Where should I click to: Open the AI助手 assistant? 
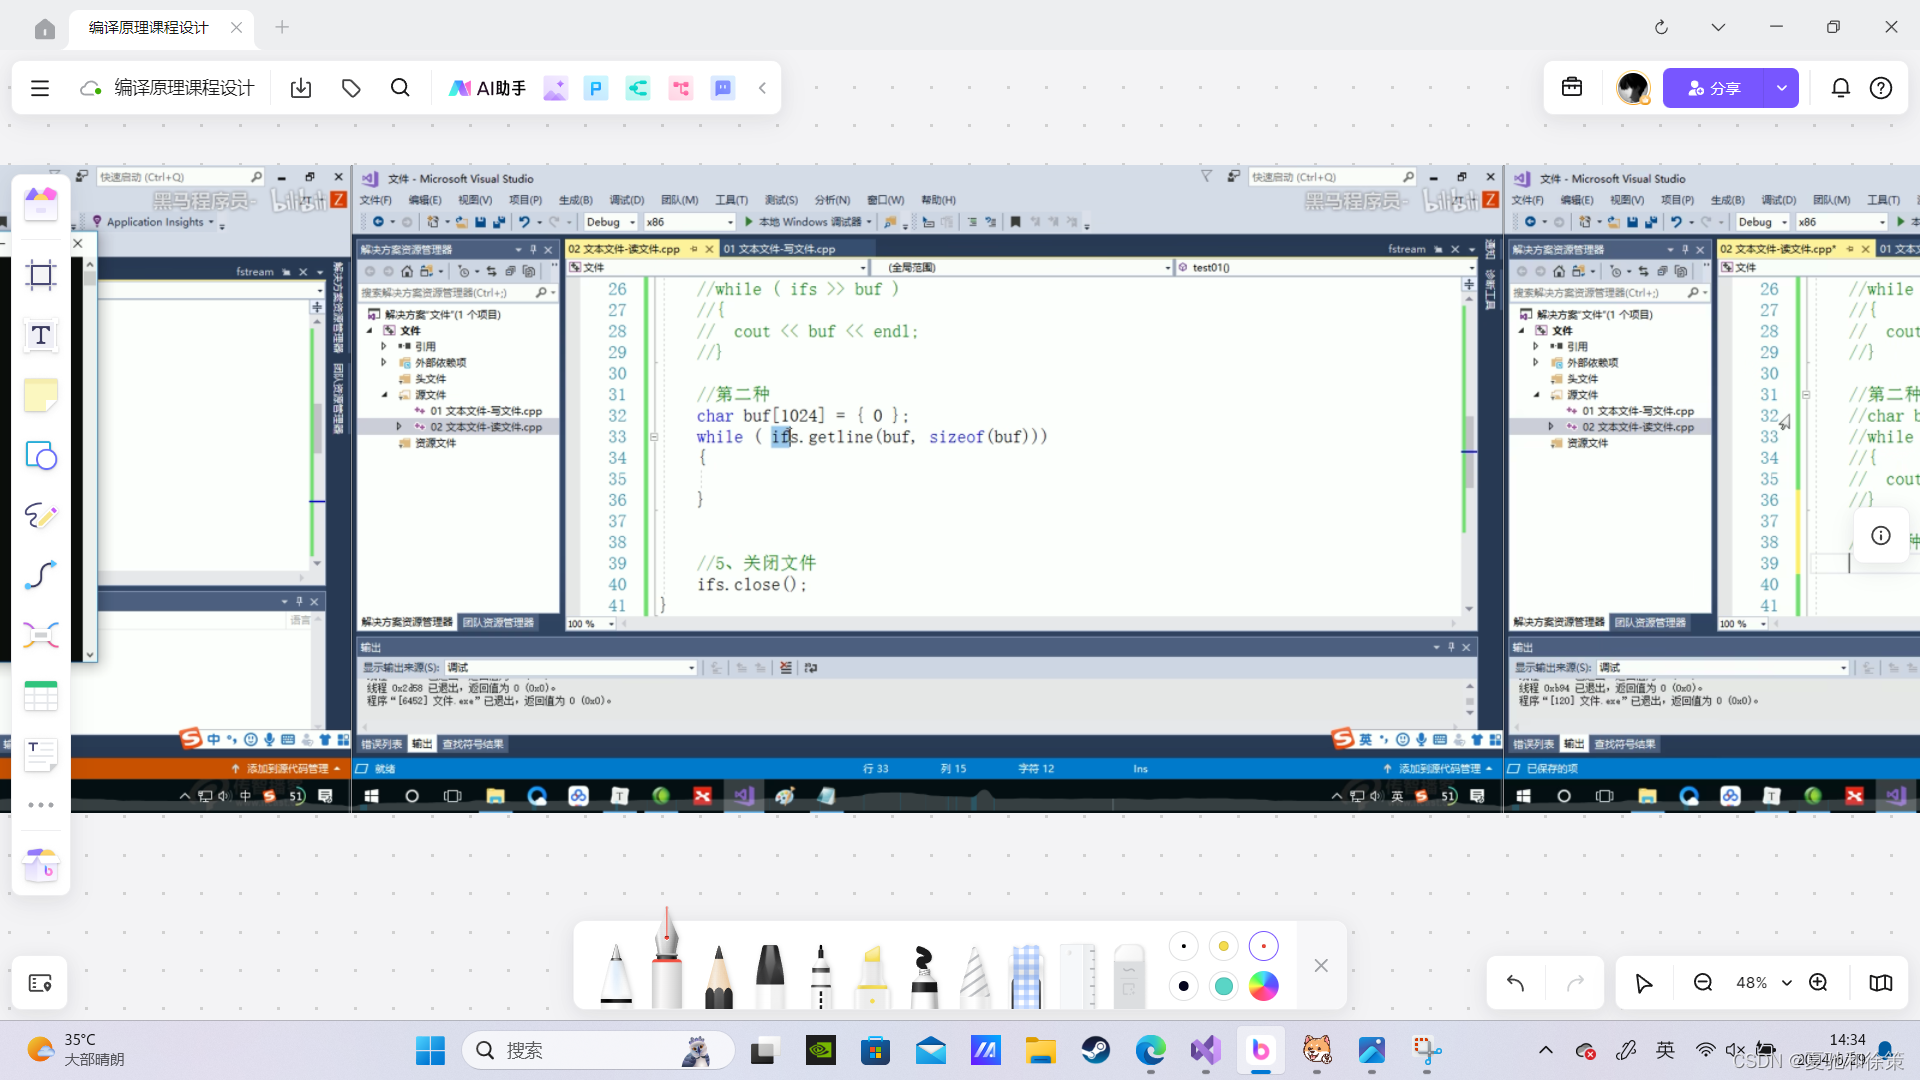pos(487,88)
